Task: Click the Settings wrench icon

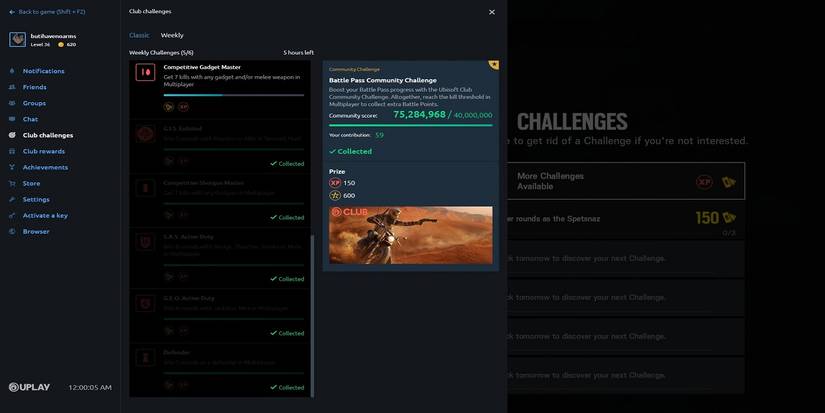Action: coord(12,199)
